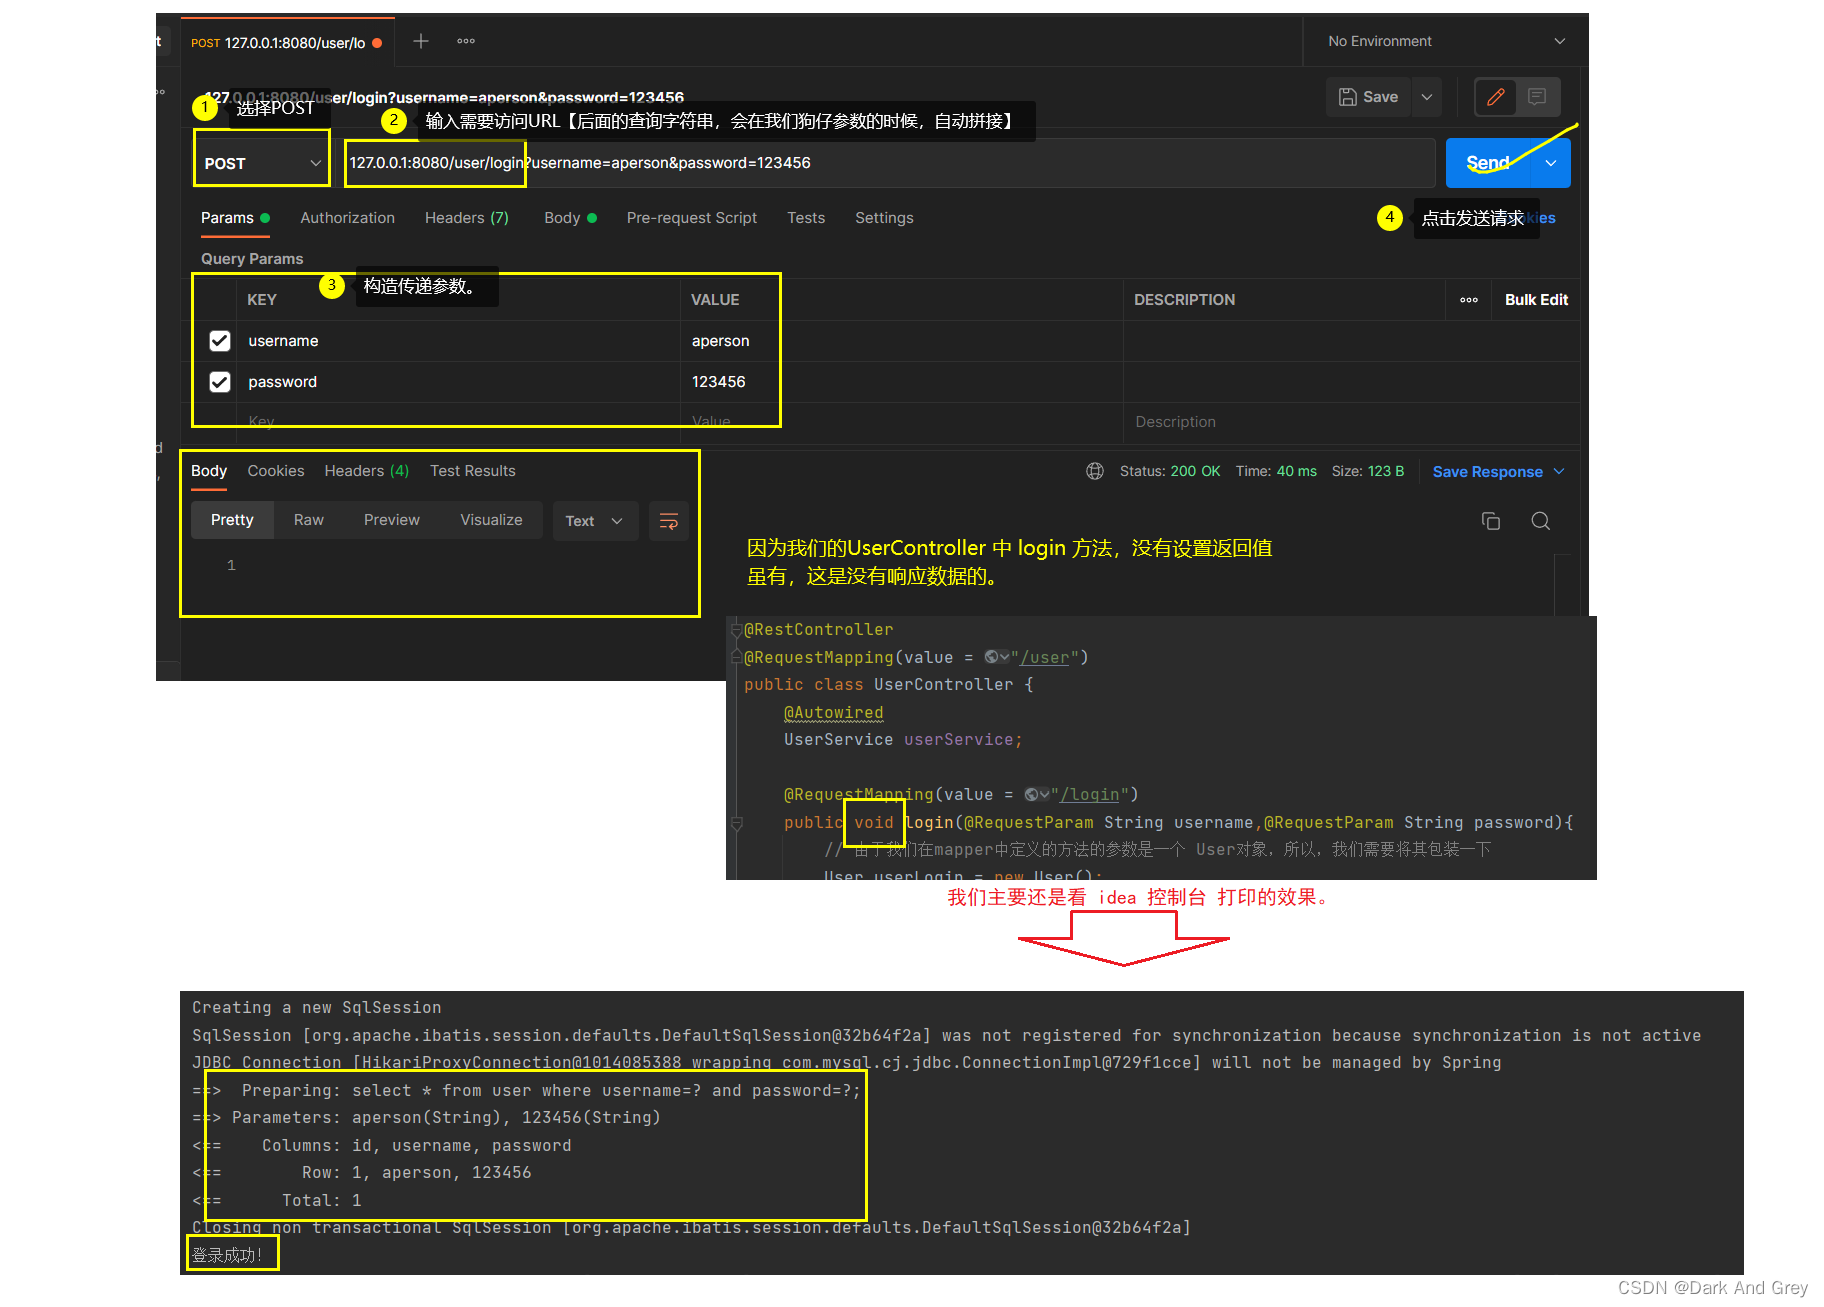Click the Save floppy disk icon
Screen dimensions: 1824x1307
coord(1348,97)
